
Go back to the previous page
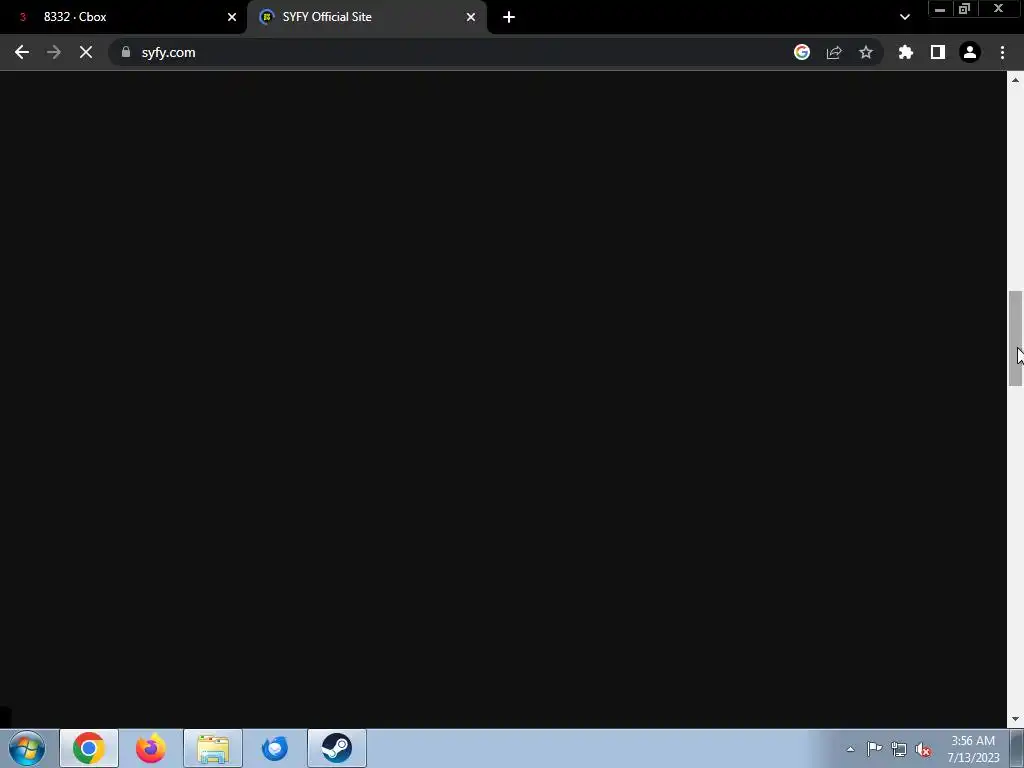[x=22, y=52]
